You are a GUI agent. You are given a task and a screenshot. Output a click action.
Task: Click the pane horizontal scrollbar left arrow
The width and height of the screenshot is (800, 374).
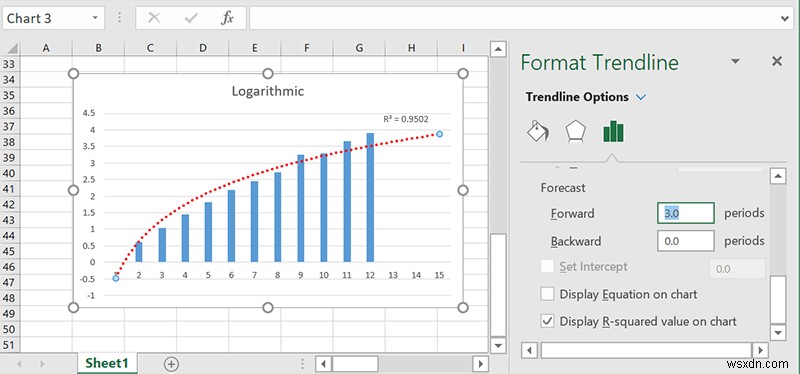(x=530, y=350)
